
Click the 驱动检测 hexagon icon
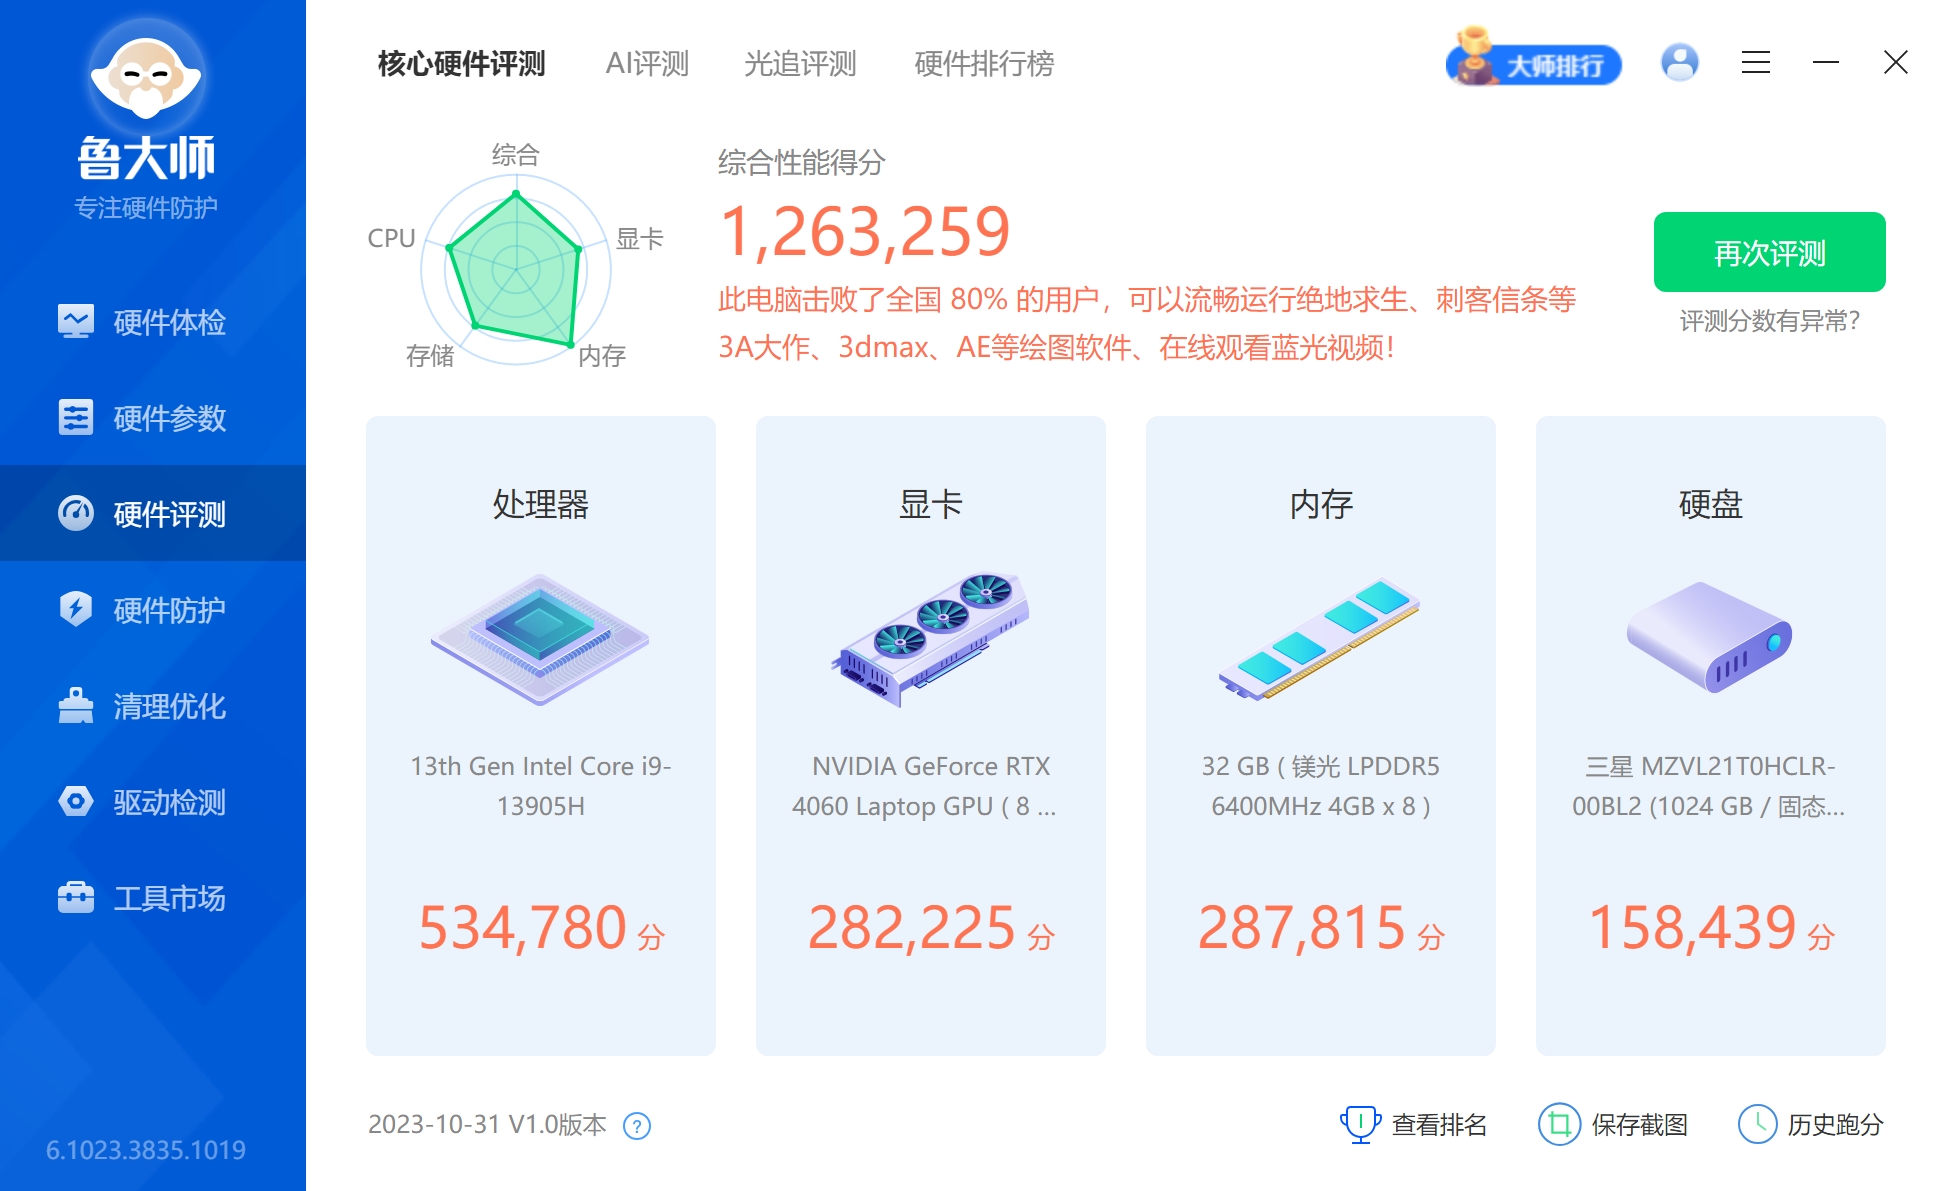tap(76, 801)
